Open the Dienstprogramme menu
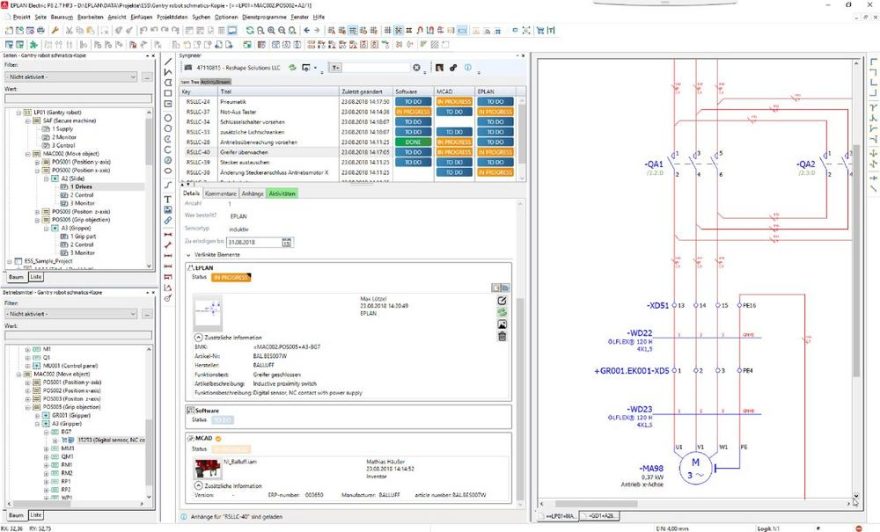 point(263,17)
